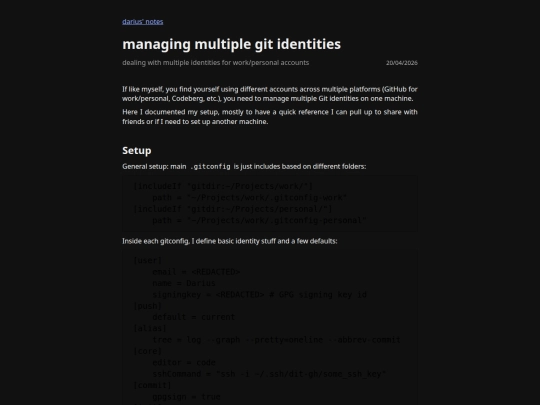Click the paragraph beginning "If like myself"

pos(270,94)
